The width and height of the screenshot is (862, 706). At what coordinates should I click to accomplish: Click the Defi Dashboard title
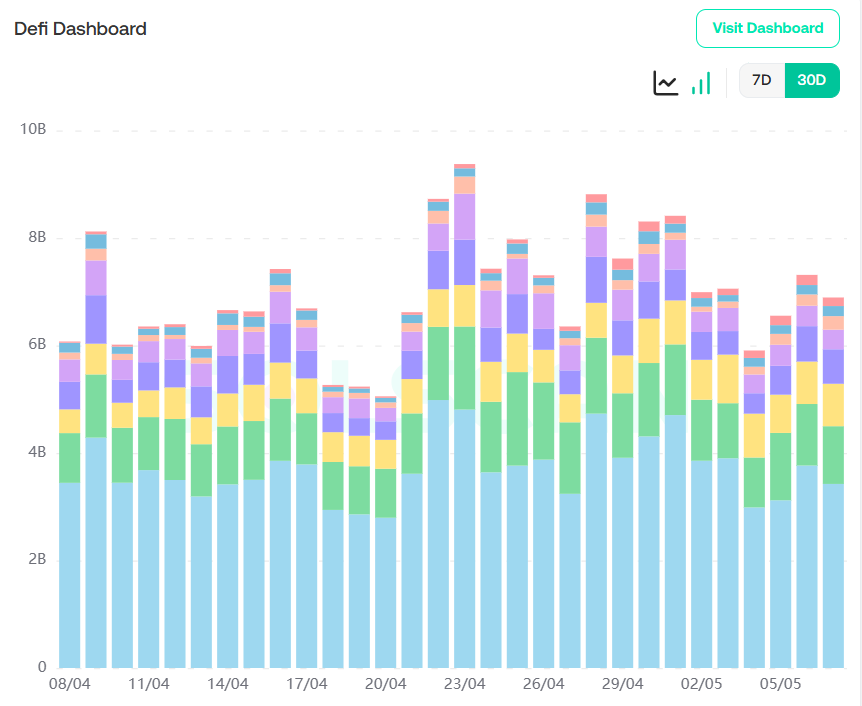point(80,29)
